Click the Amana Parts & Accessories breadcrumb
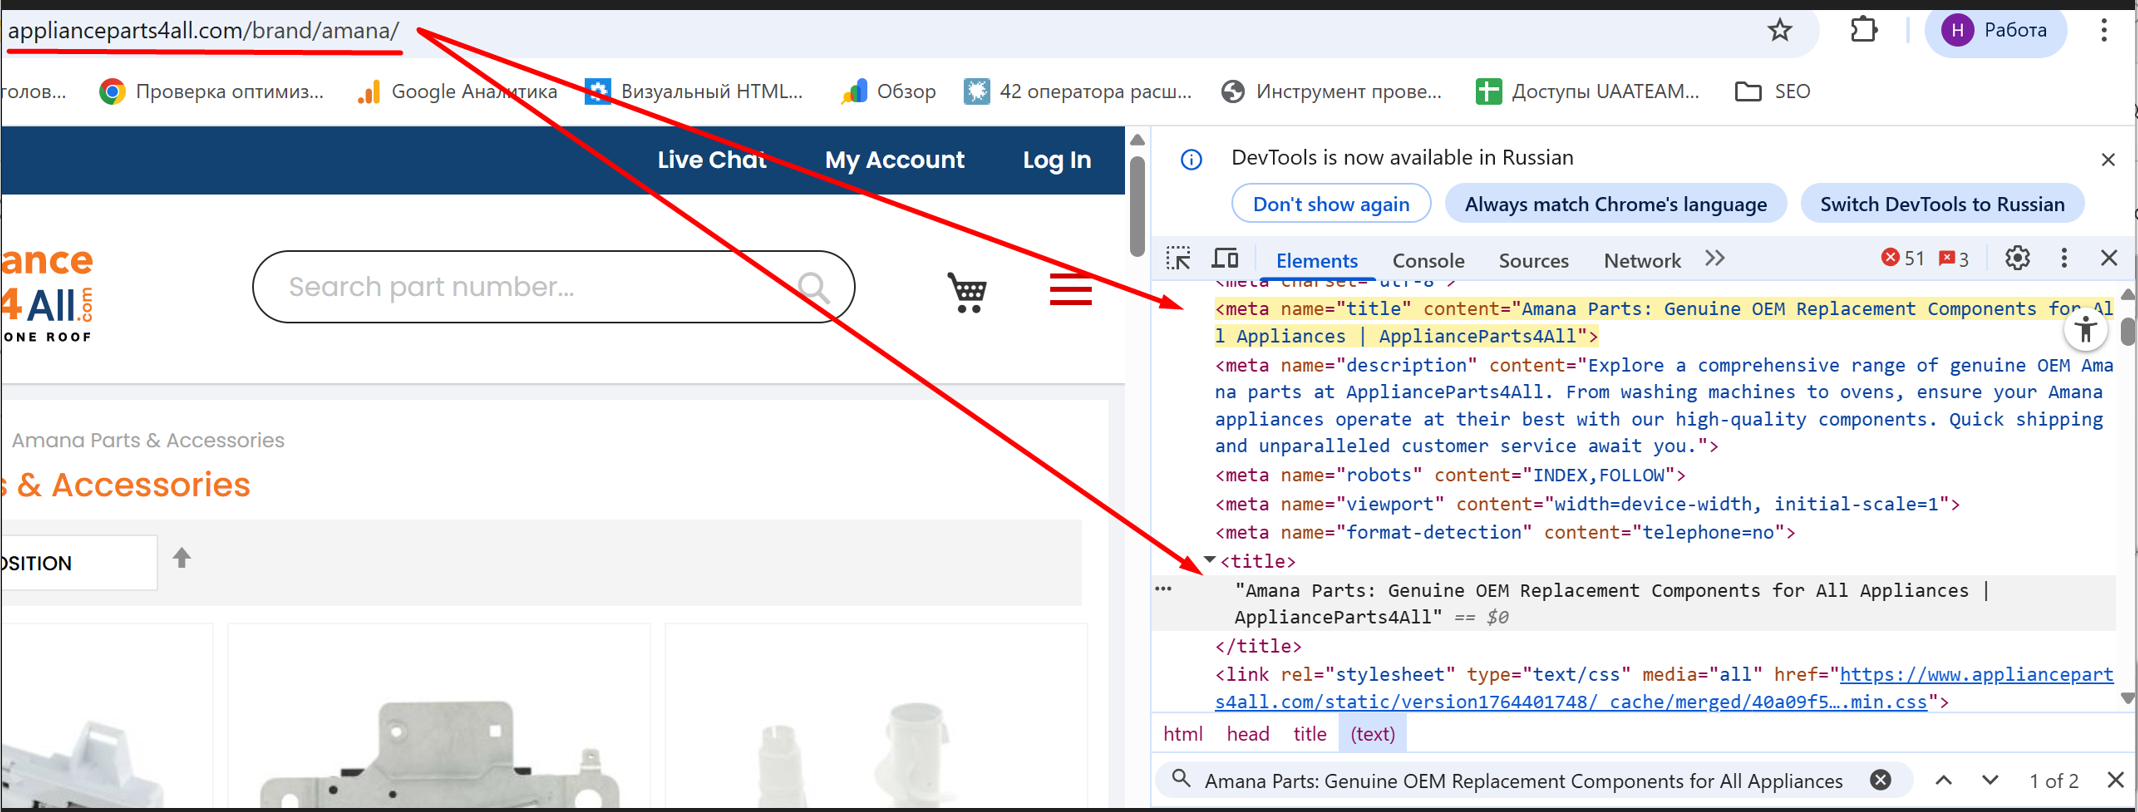 [148, 440]
